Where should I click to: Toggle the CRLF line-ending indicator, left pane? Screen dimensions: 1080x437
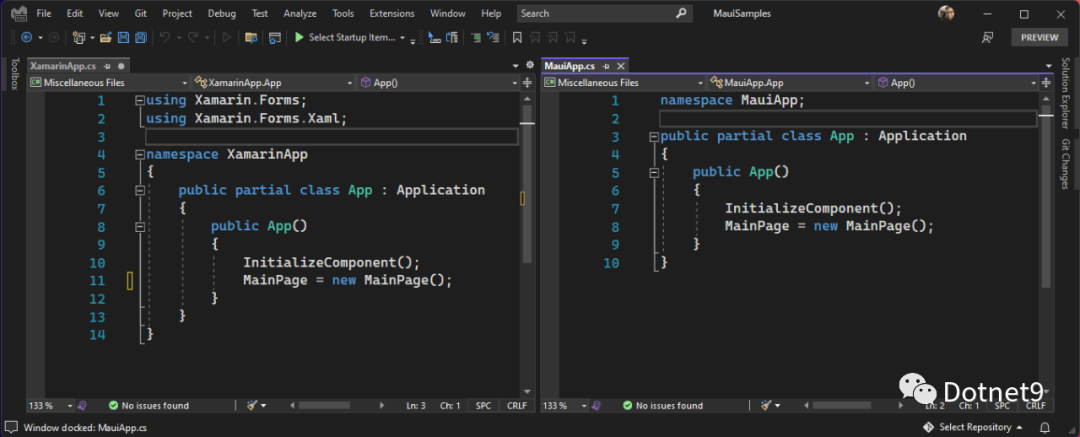516,405
